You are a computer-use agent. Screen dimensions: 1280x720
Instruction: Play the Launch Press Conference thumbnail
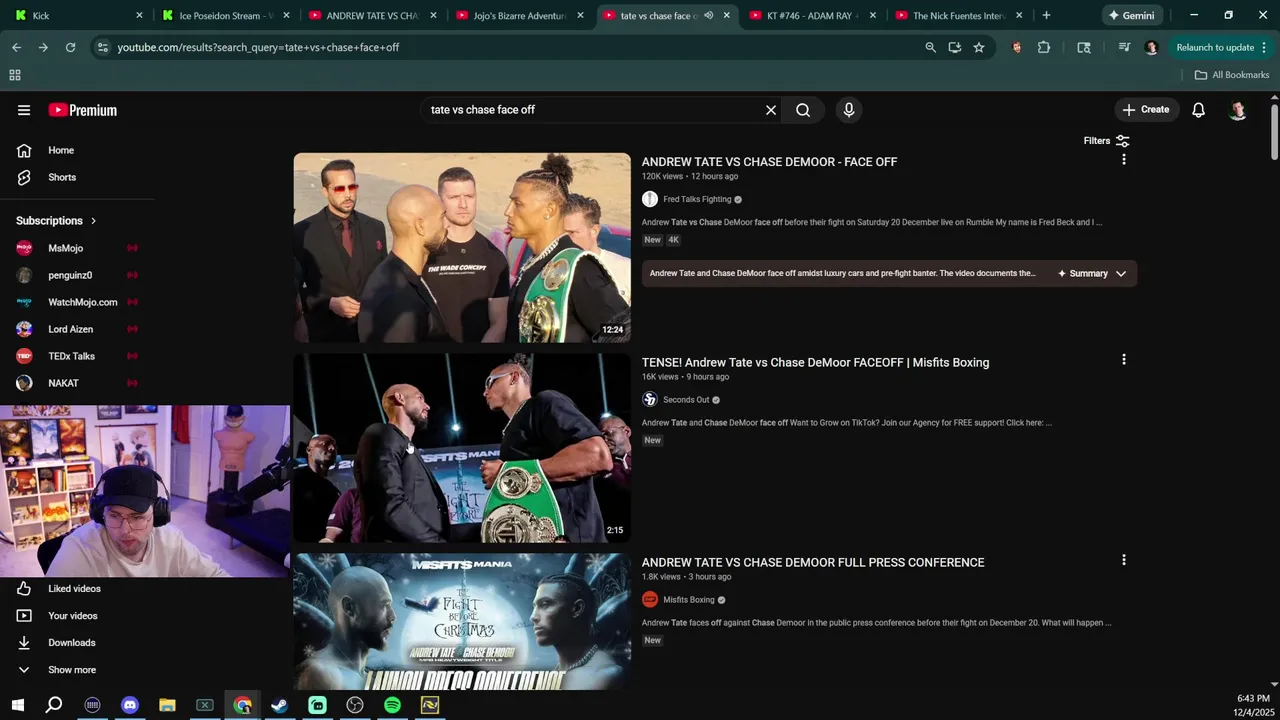click(462, 621)
